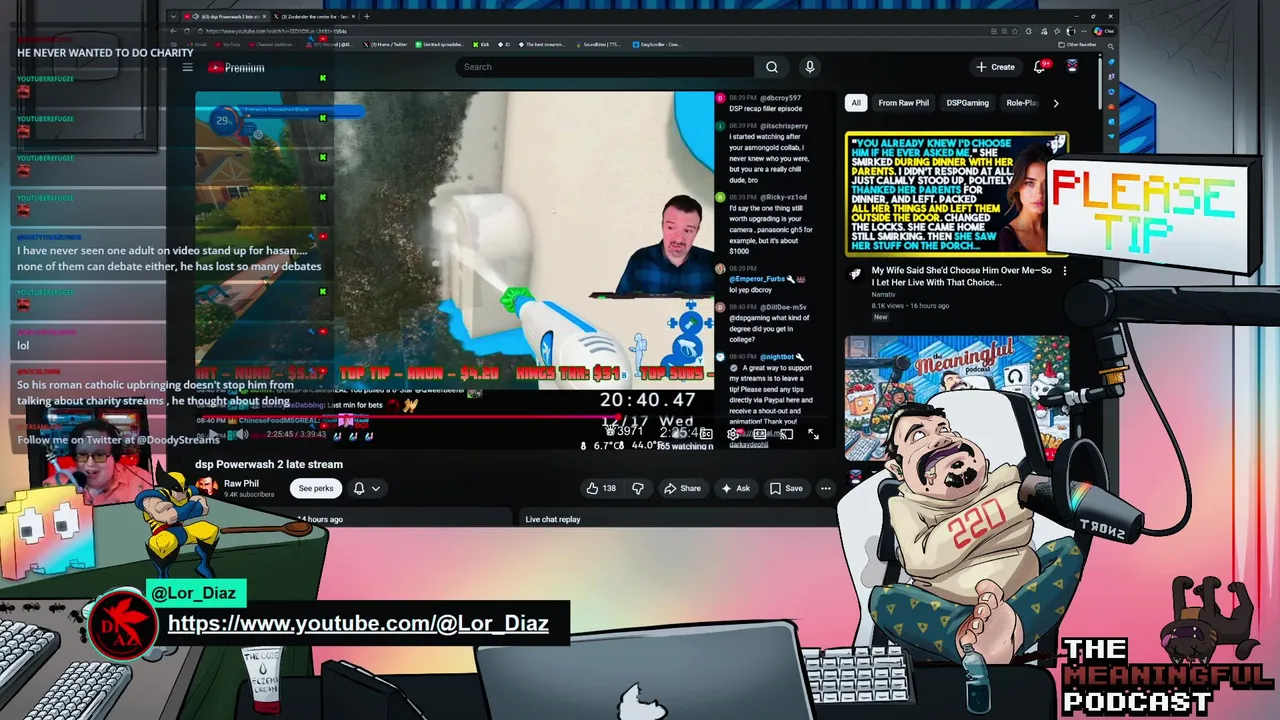Open YouTube notifications bell
The width and height of the screenshot is (1280, 720).
pos(1040,66)
